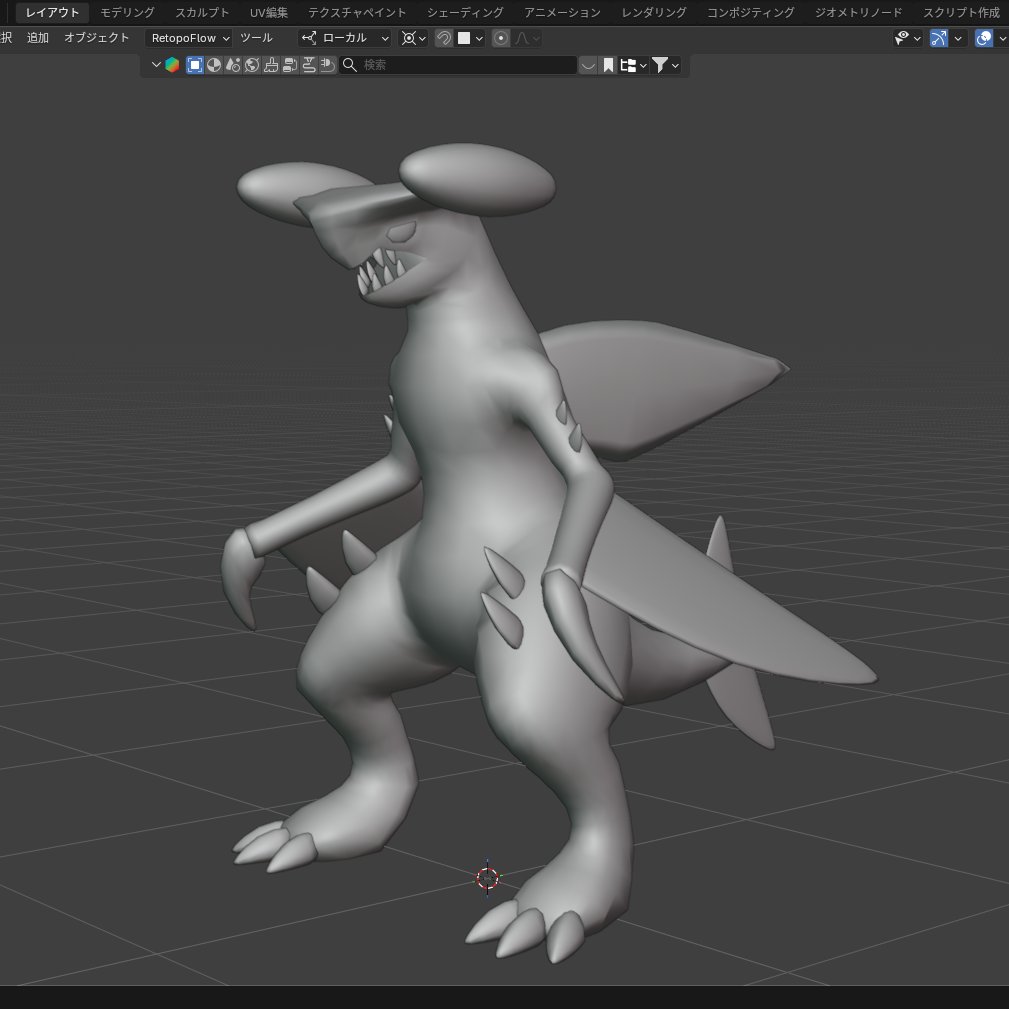Click the 検索 search input field
Screen dimensions: 1009x1009
pyautogui.click(x=458, y=64)
